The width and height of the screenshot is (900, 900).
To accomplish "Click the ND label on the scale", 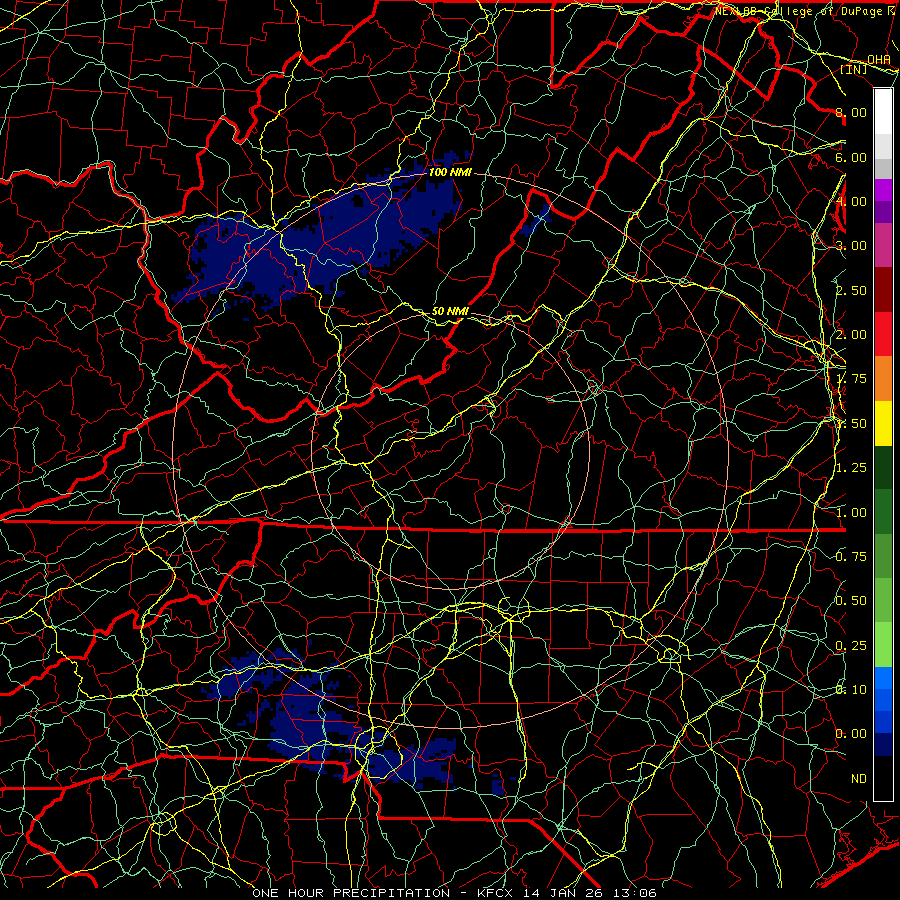I will click(859, 779).
